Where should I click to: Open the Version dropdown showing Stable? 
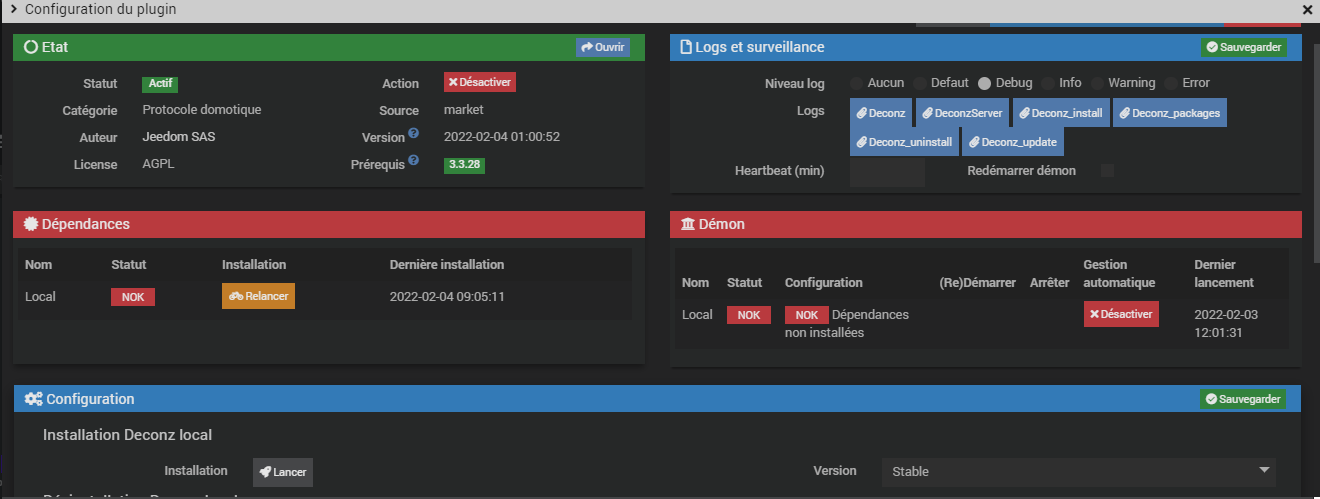click(x=1078, y=471)
